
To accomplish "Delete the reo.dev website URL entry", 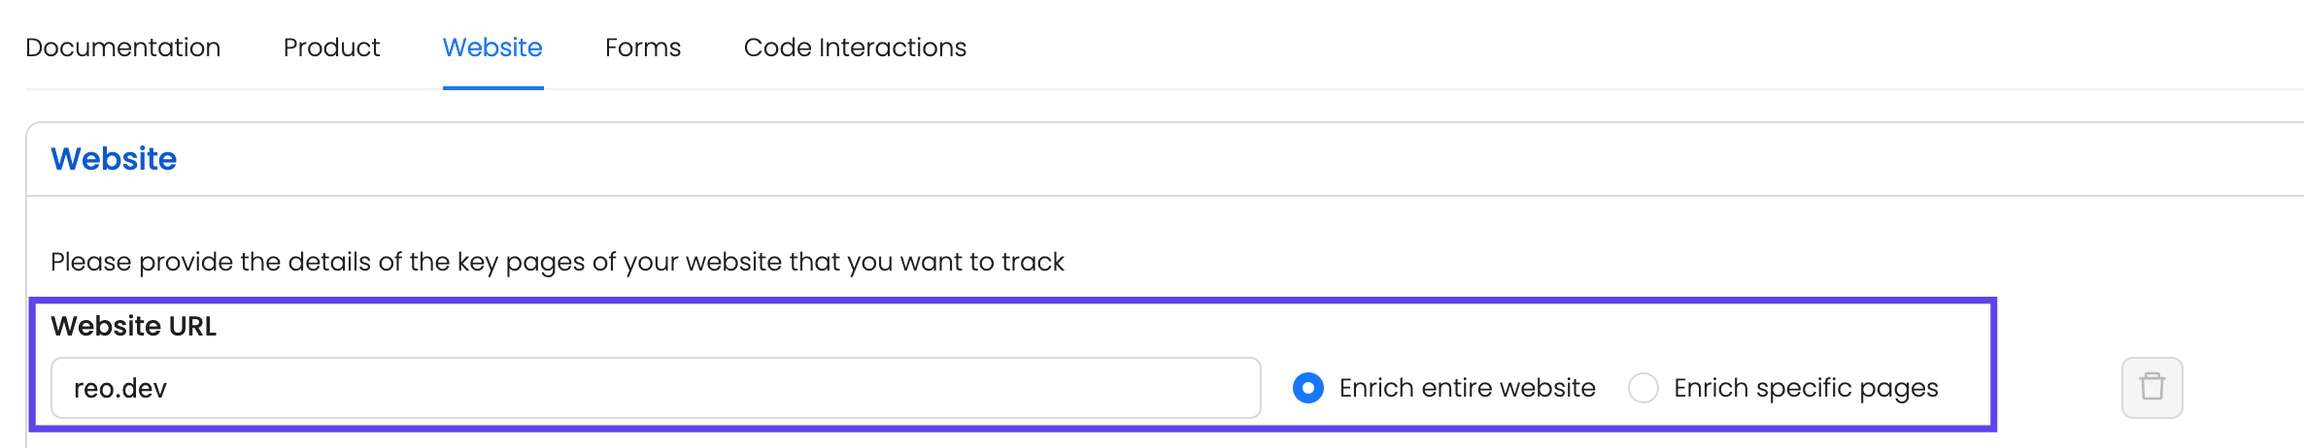I will click(2151, 387).
